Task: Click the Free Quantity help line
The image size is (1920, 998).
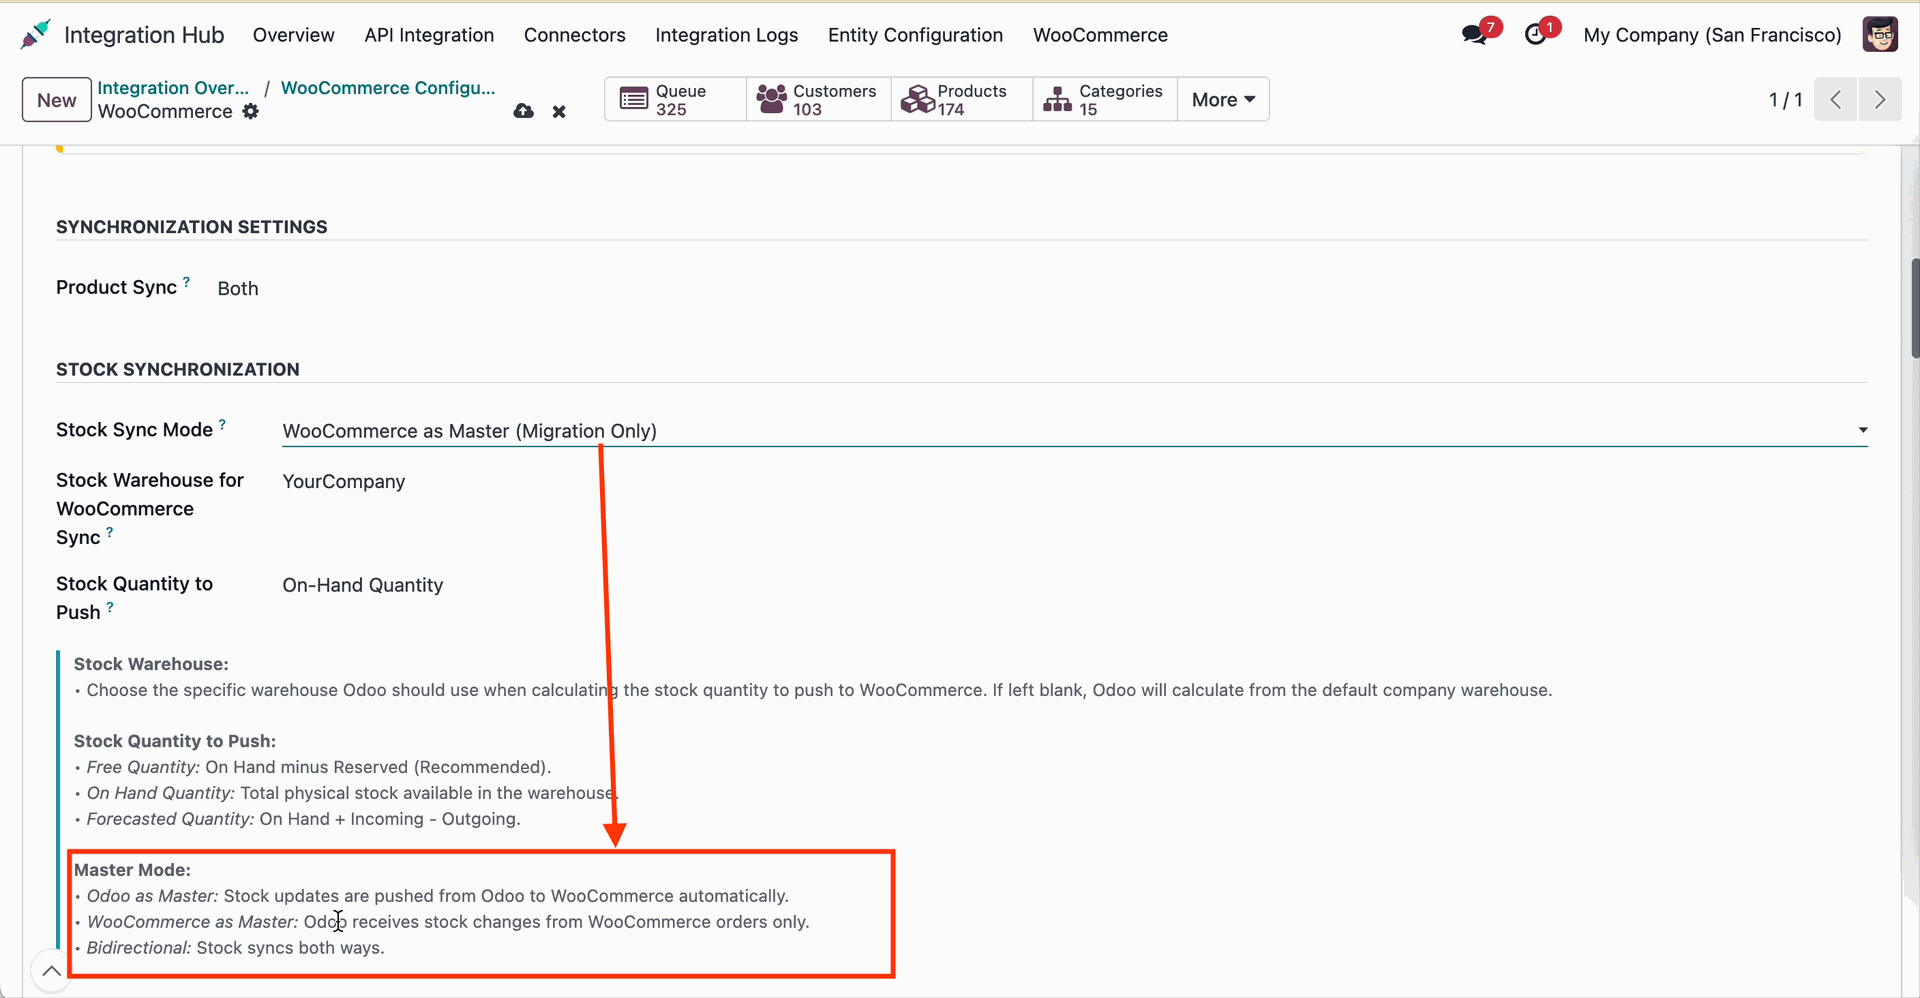Action: (x=319, y=767)
